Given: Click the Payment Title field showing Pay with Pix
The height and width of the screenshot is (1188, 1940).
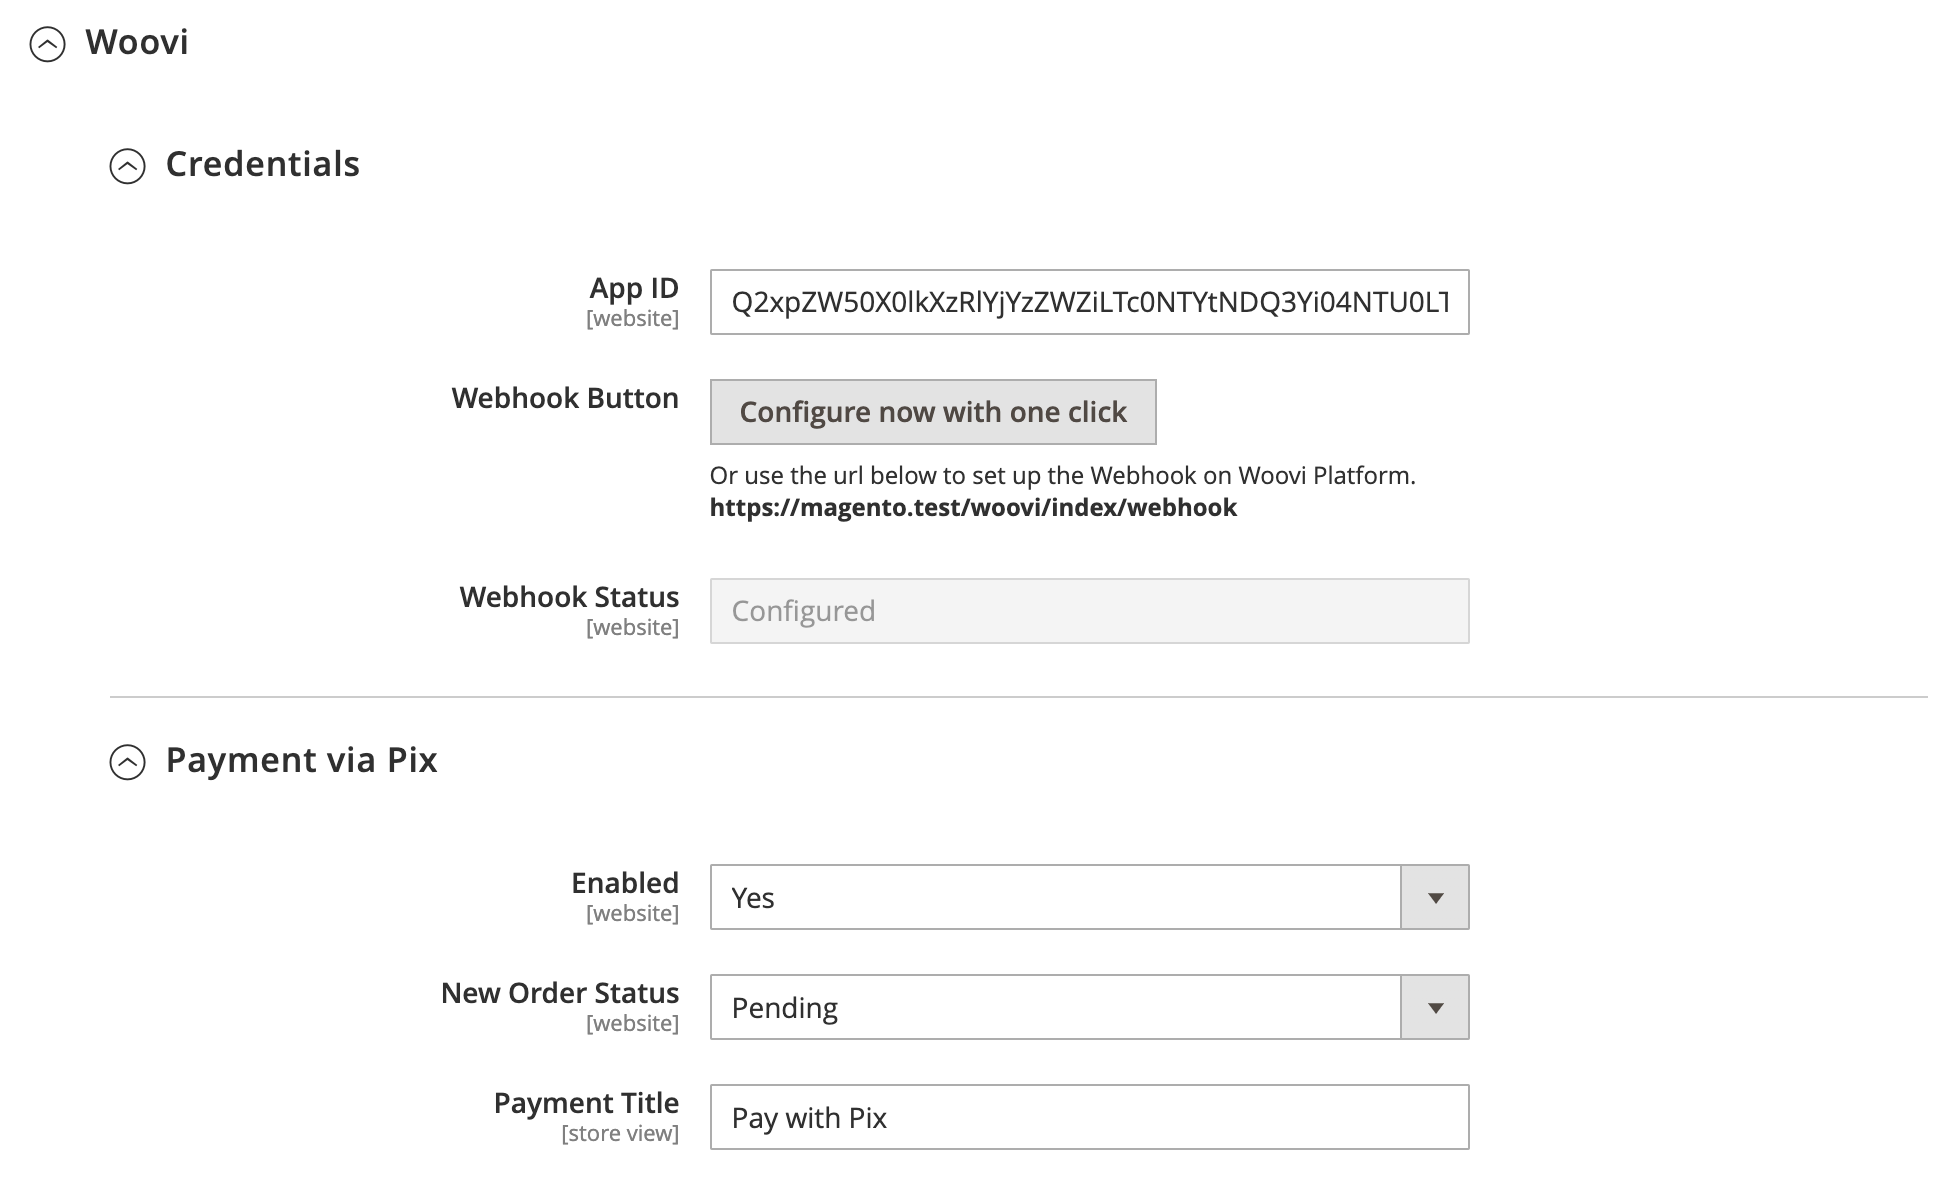Looking at the screenshot, I should 1089,1117.
